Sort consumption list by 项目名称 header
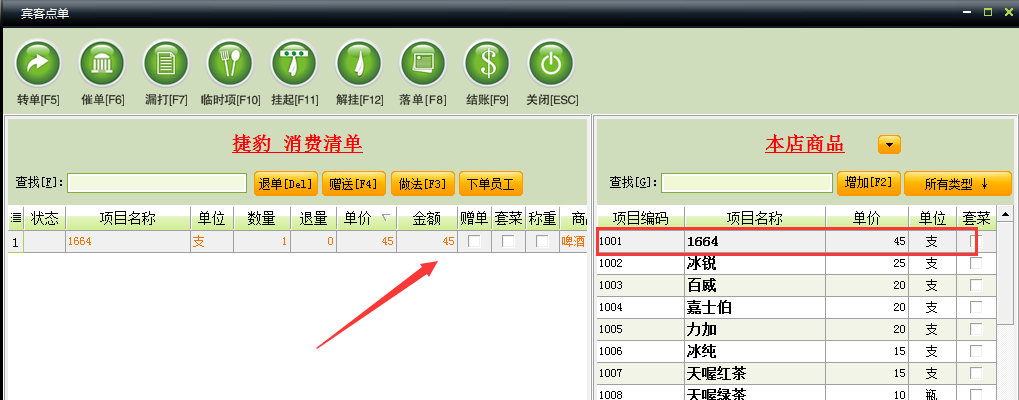 (x=127, y=218)
